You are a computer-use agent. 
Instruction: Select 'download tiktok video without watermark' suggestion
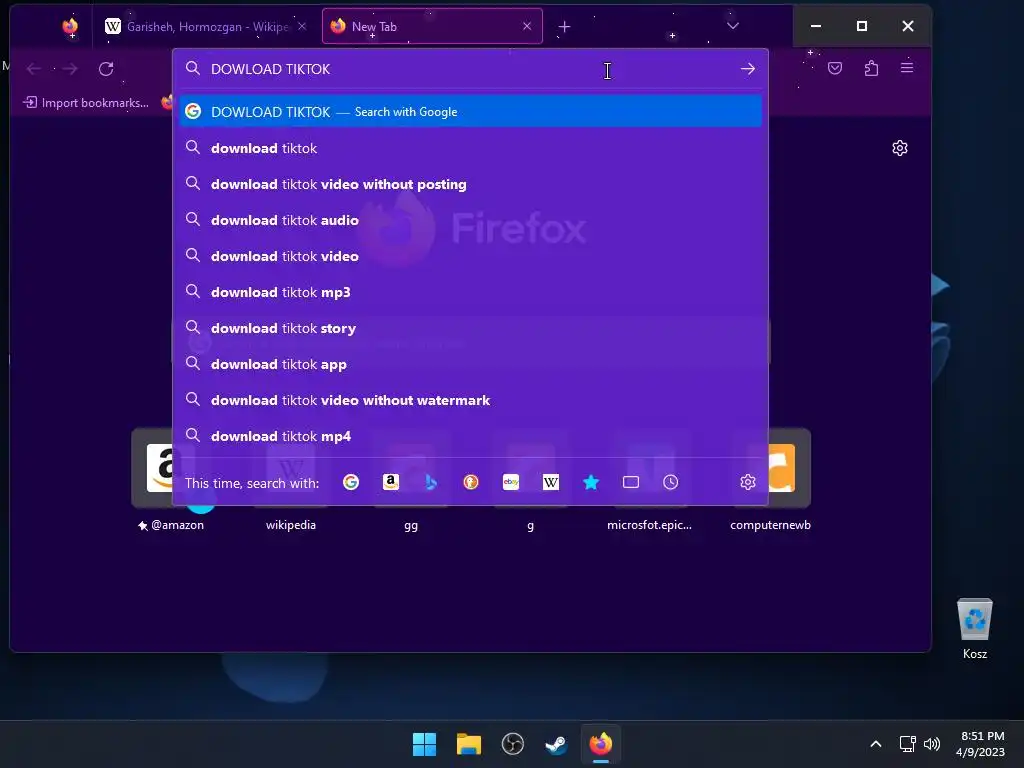click(470, 400)
